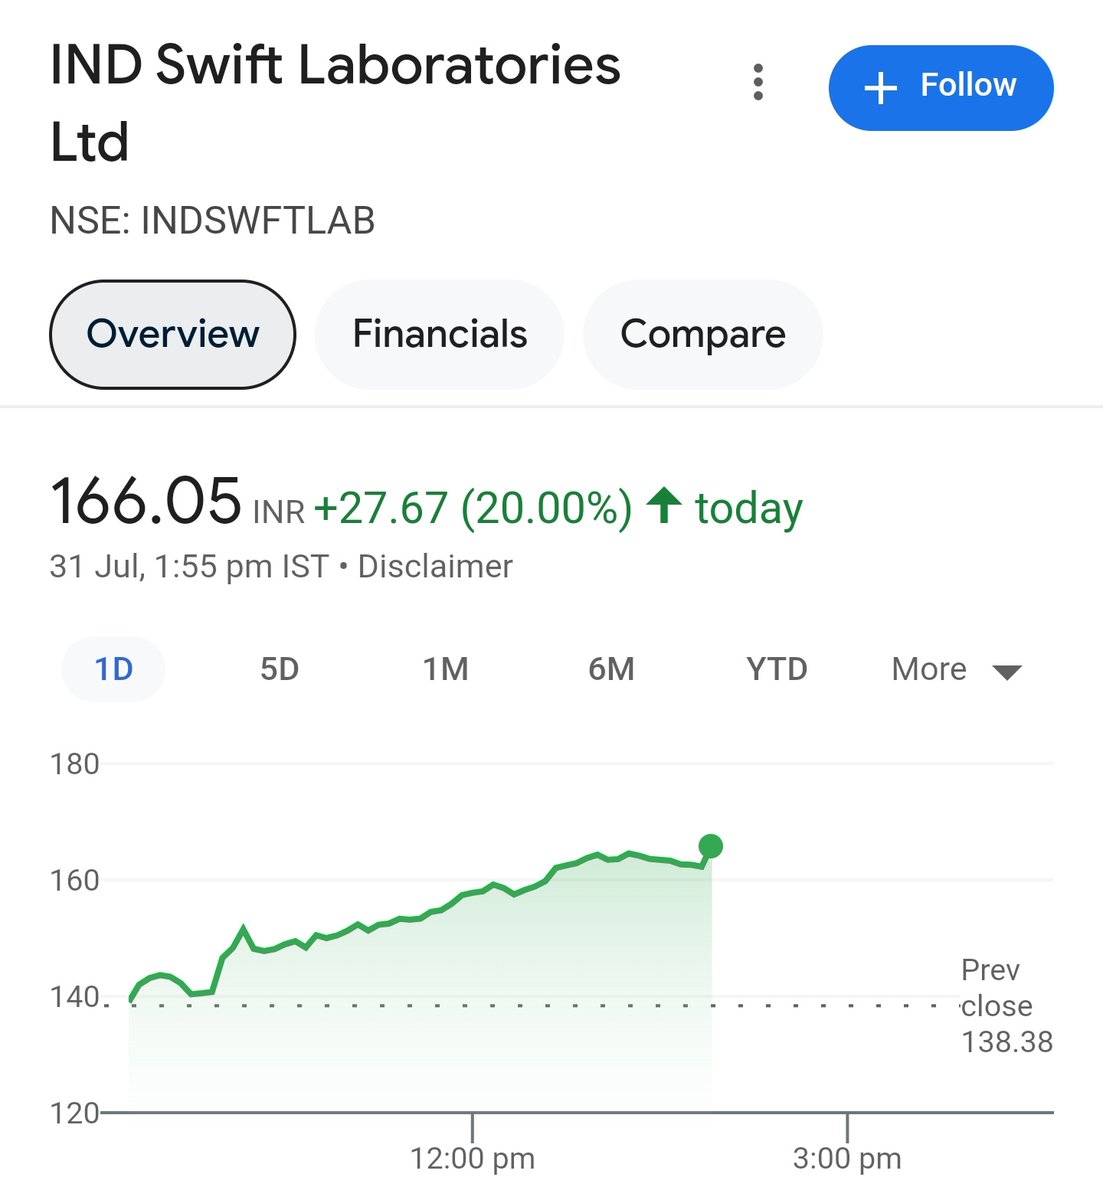Choose the 6M chart period

611,669
